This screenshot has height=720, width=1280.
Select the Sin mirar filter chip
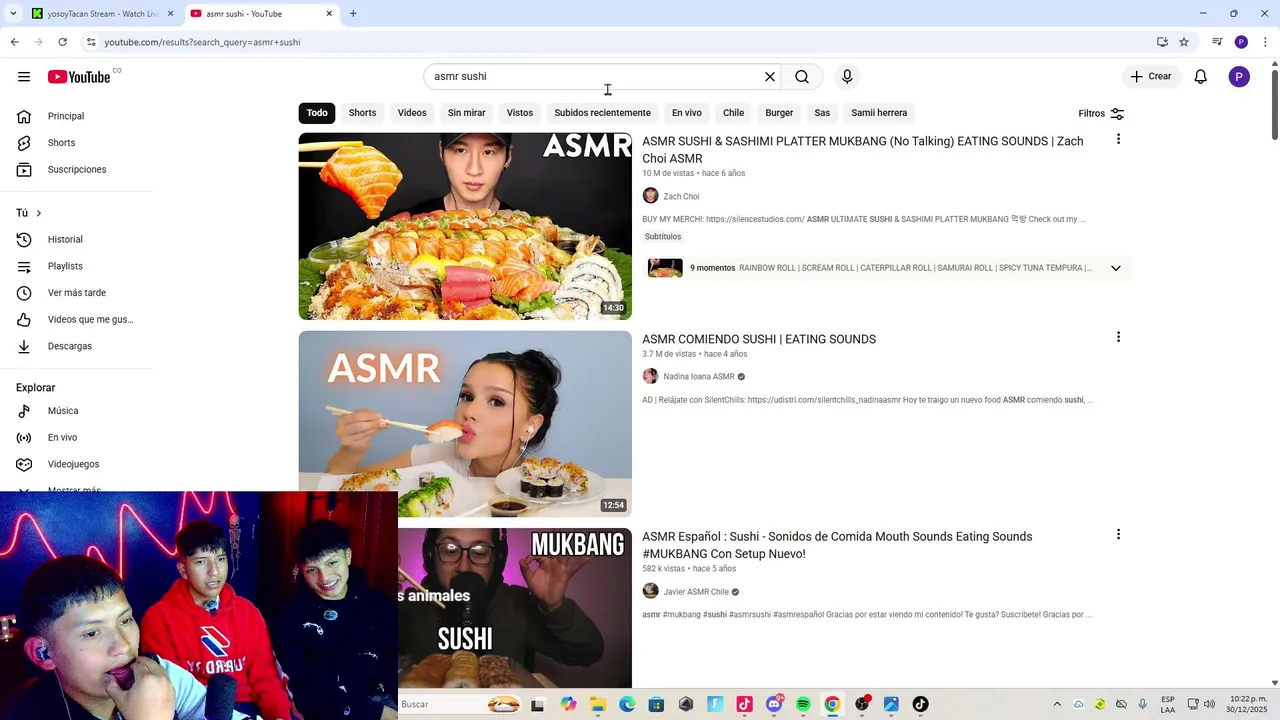click(466, 113)
